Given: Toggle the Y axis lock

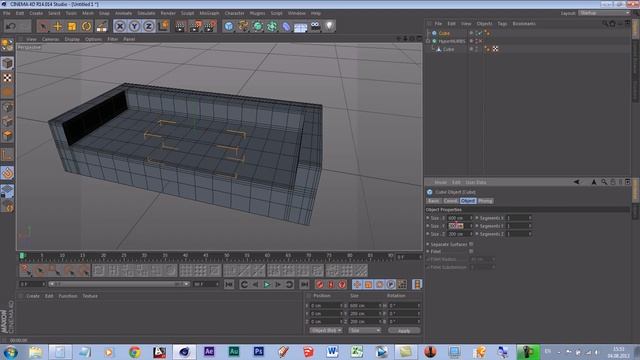Looking at the screenshot, I should [134, 26].
